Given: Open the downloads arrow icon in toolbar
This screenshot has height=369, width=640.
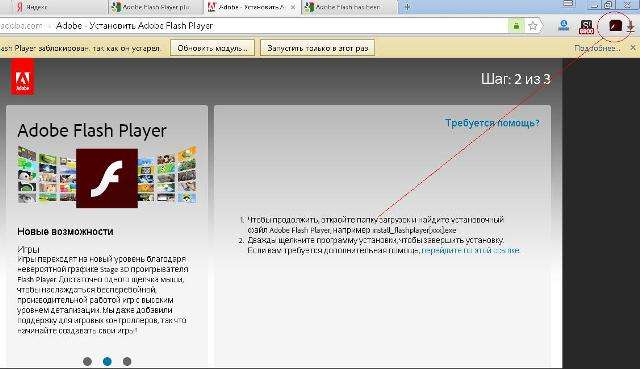Looking at the screenshot, I should tap(631, 27).
